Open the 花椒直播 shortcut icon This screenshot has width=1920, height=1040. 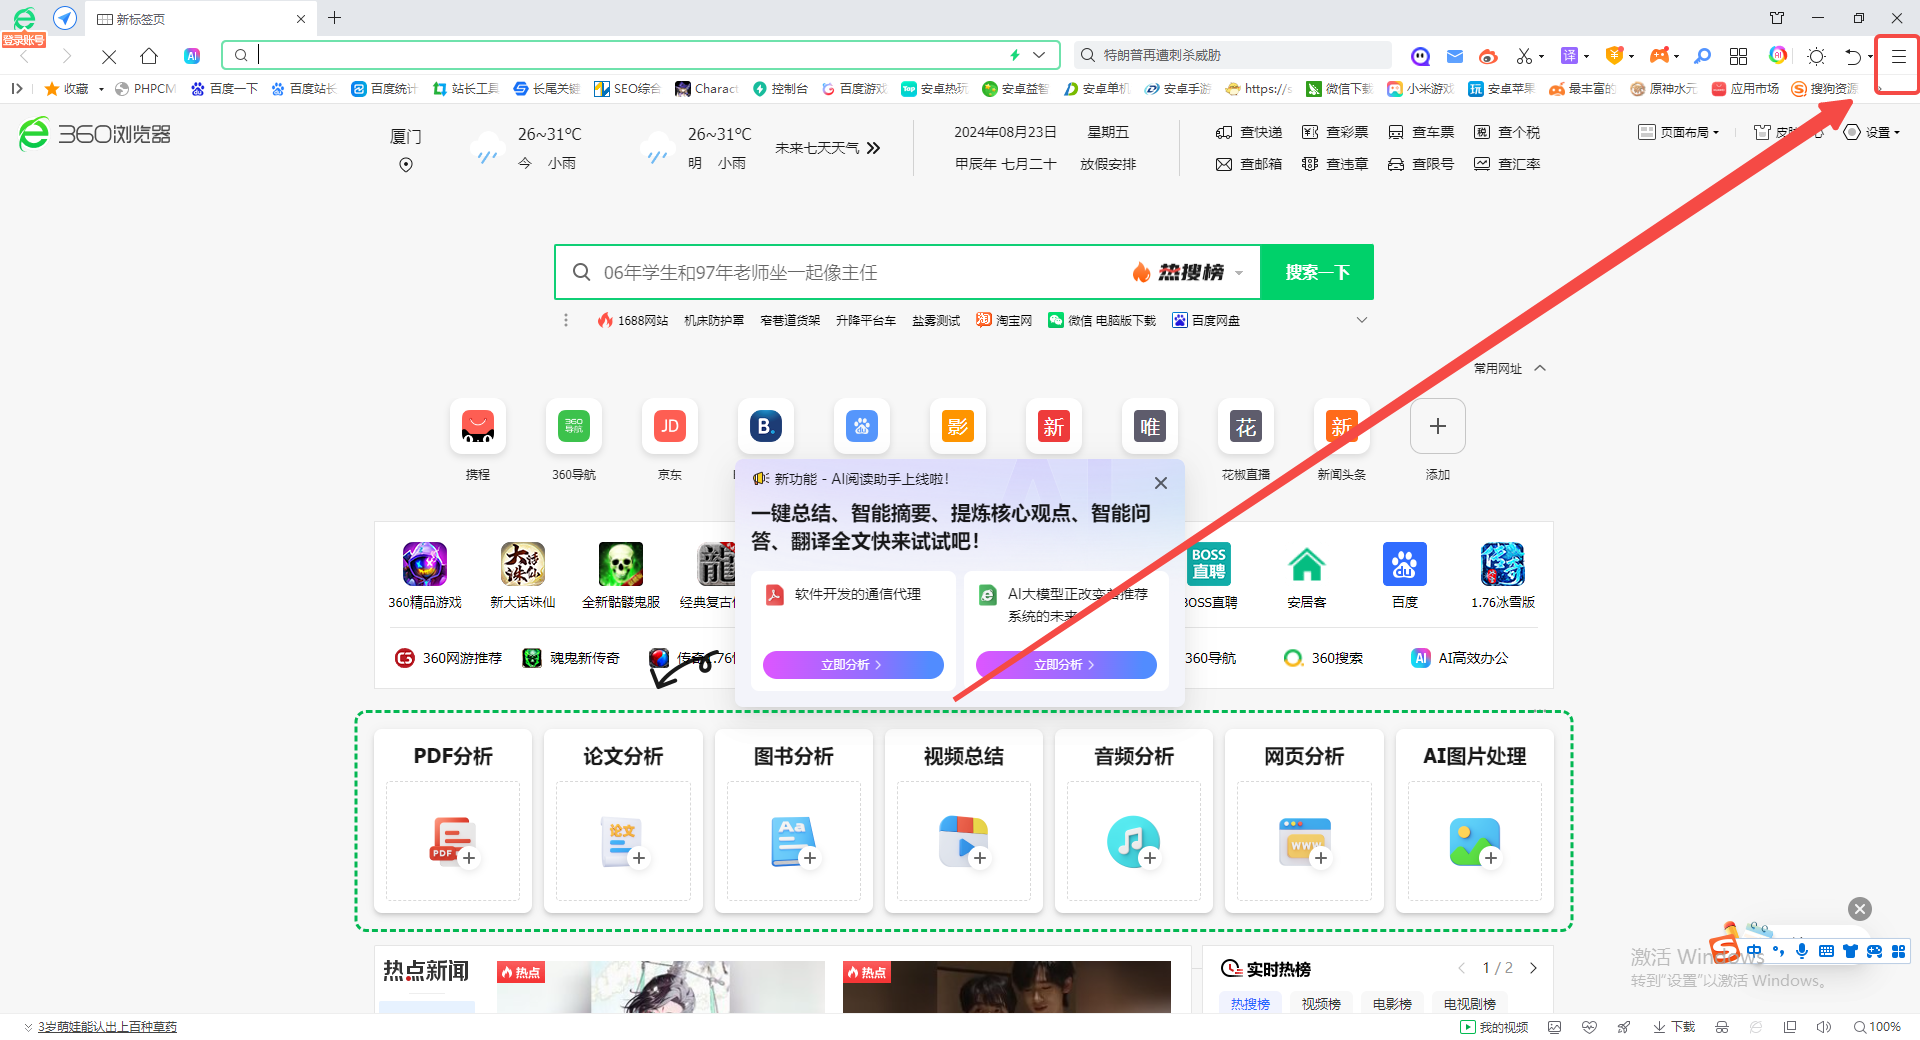(x=1246, y=427)
